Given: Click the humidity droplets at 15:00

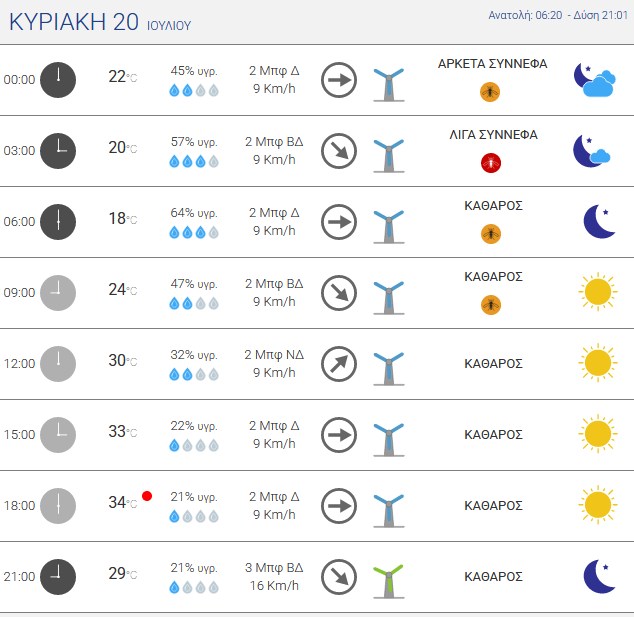Looking at the screenshot, I should tap(194, 446).
